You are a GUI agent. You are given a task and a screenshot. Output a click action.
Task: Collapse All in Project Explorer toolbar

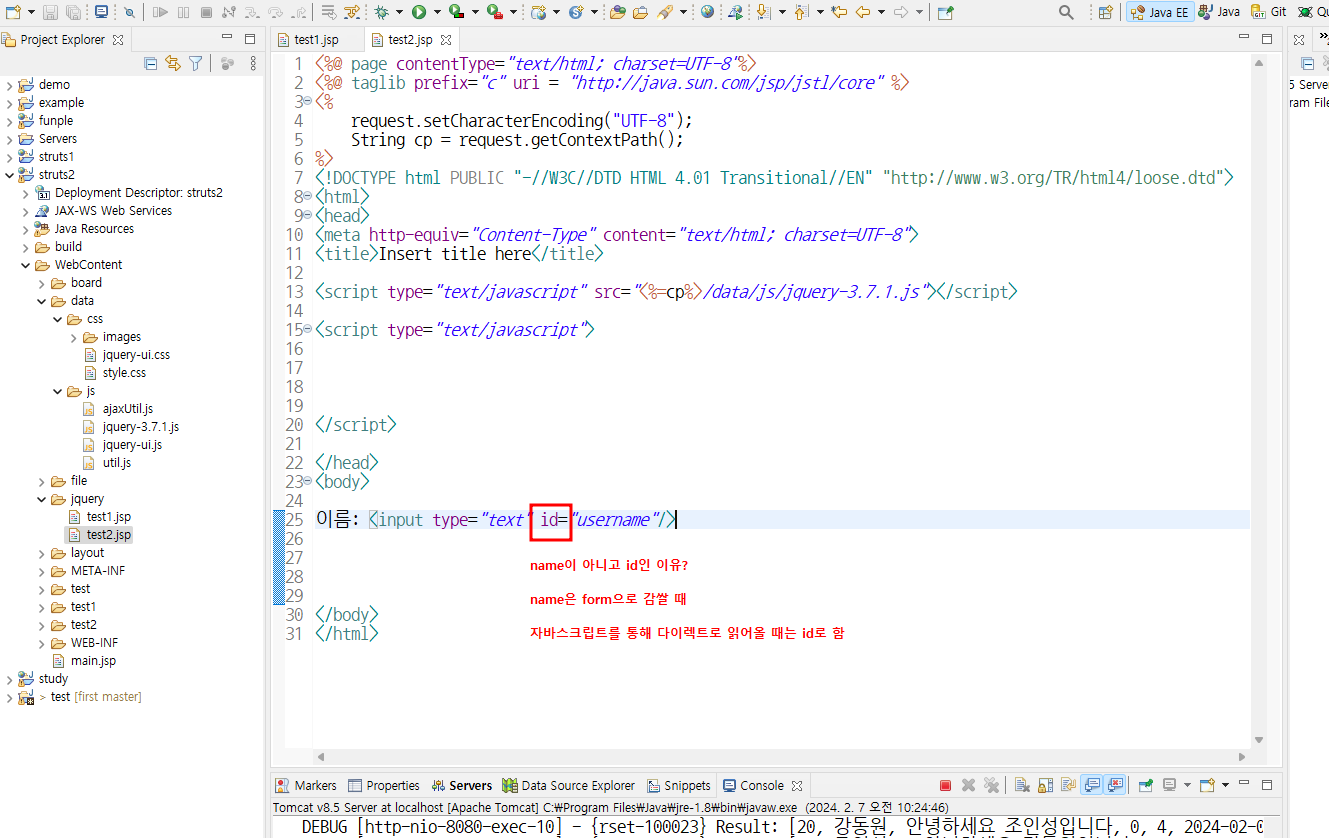[x=150, y=63]
